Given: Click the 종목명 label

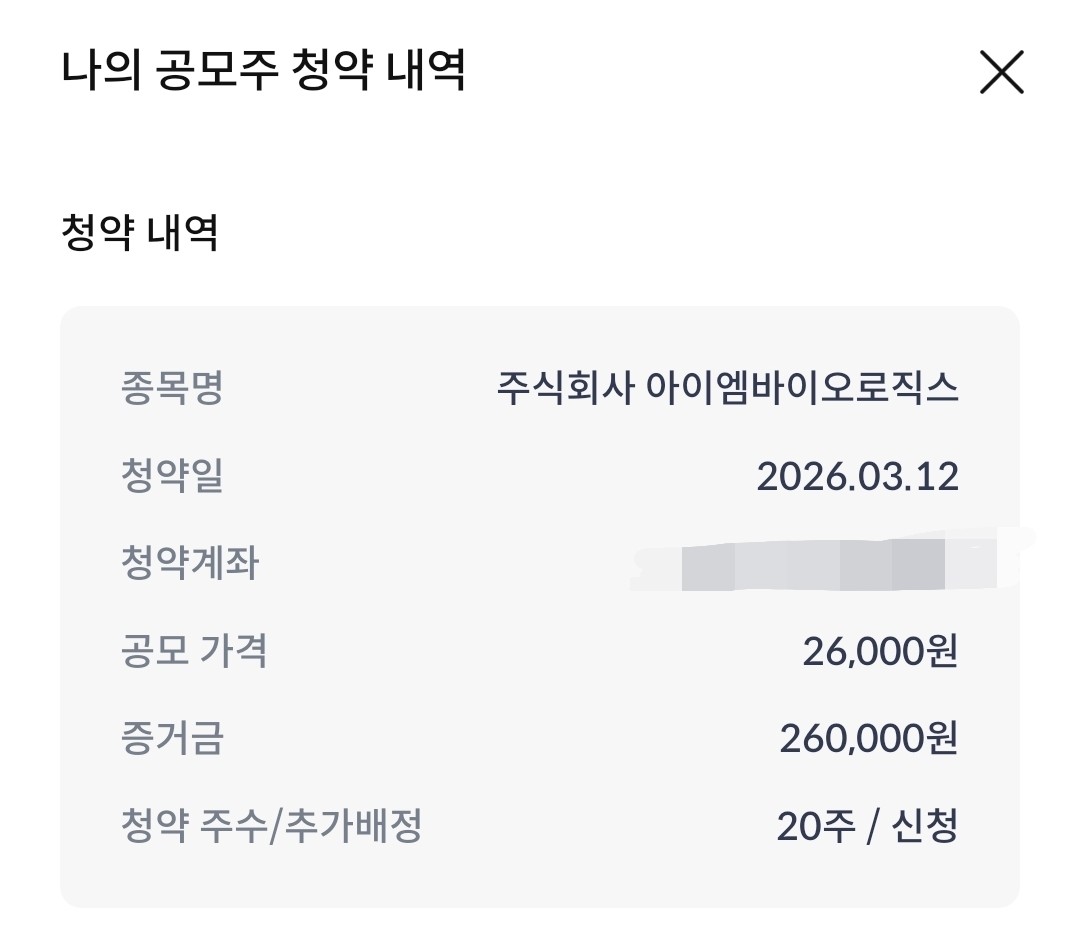Looking at the screenshot, I should [171, 388].
